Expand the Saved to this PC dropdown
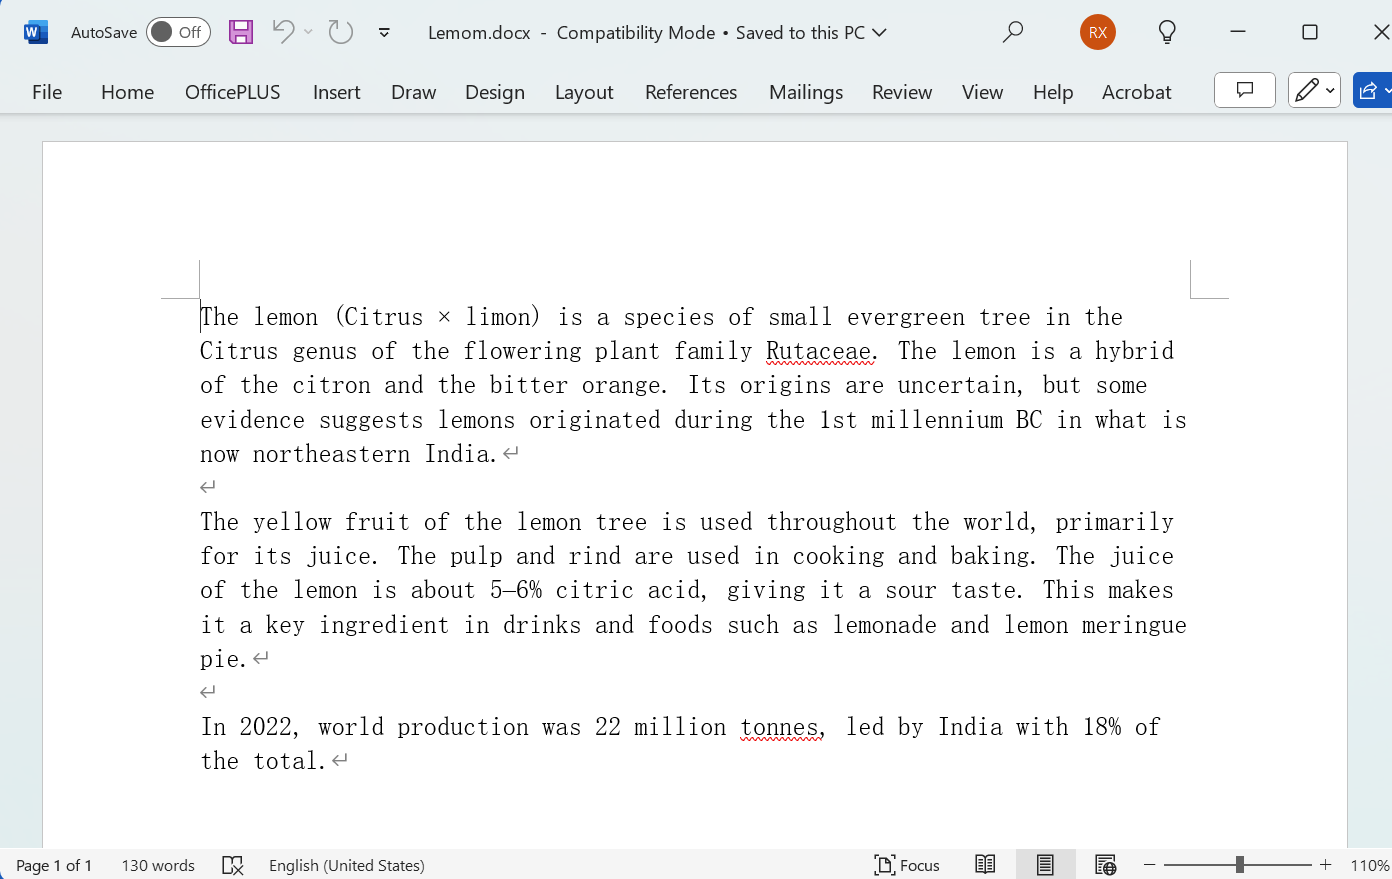1392x879 pixels. 878,32
